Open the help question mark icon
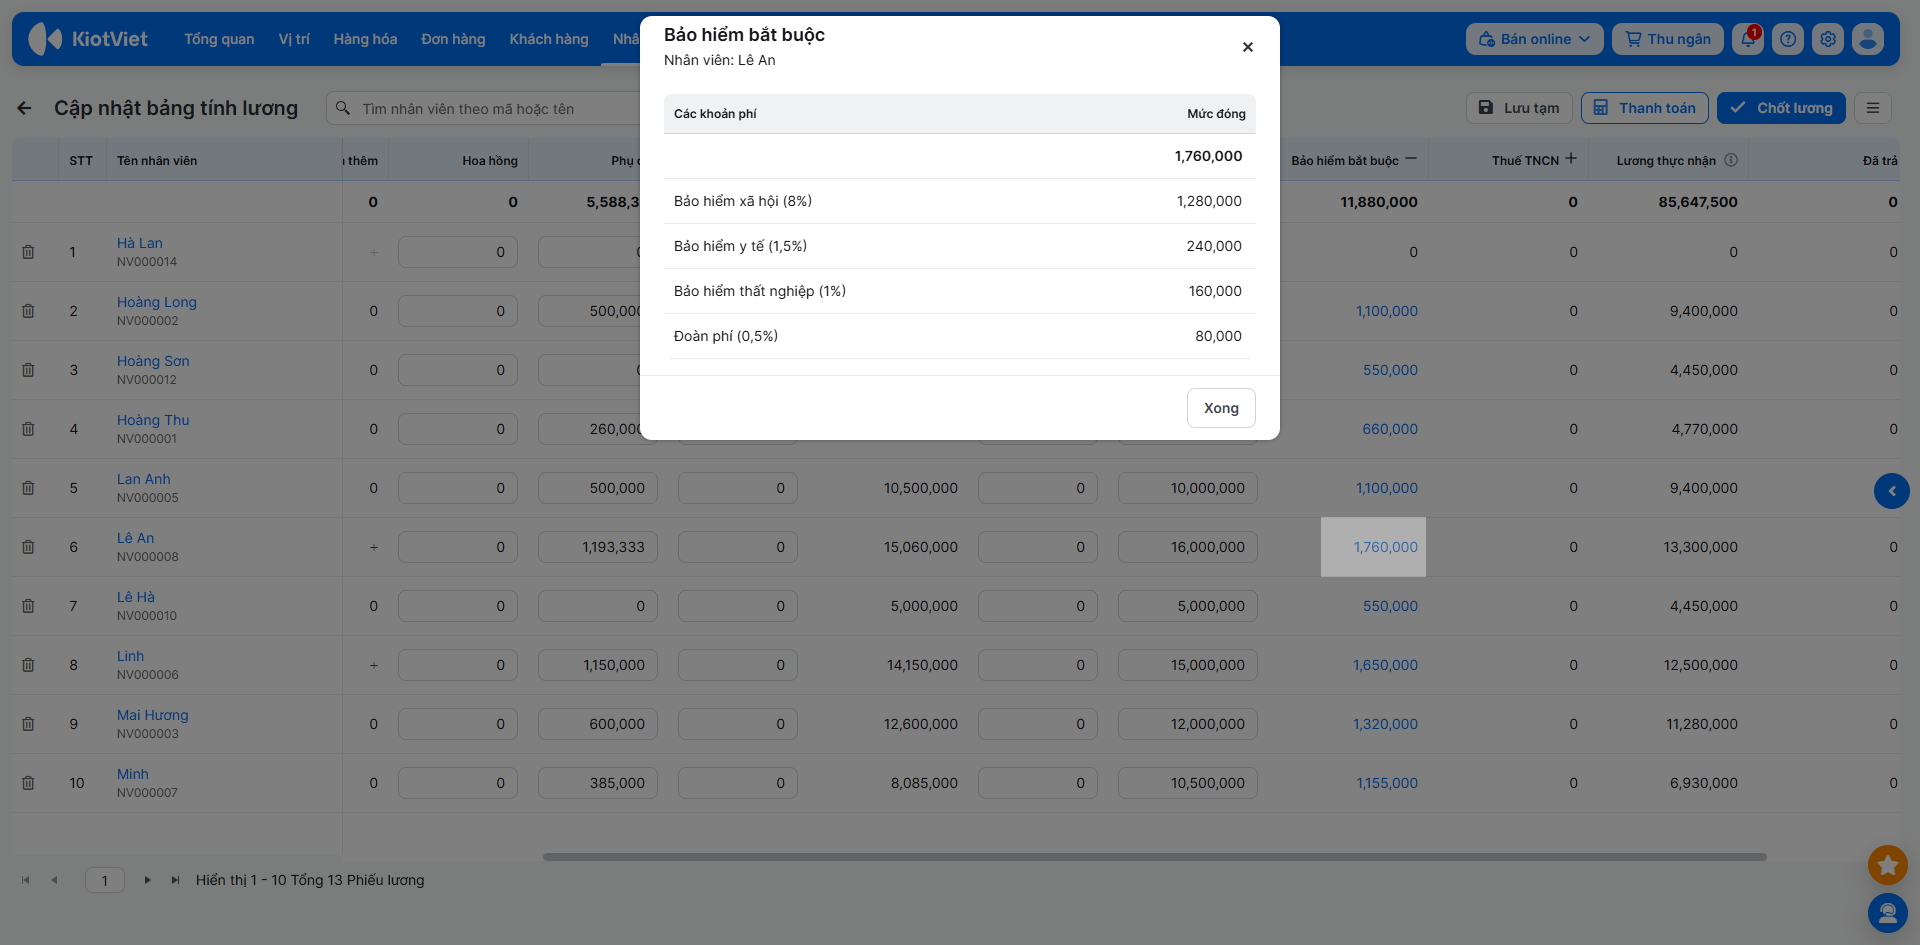Screen dimensions: 1920x945 pos(1788,39)
